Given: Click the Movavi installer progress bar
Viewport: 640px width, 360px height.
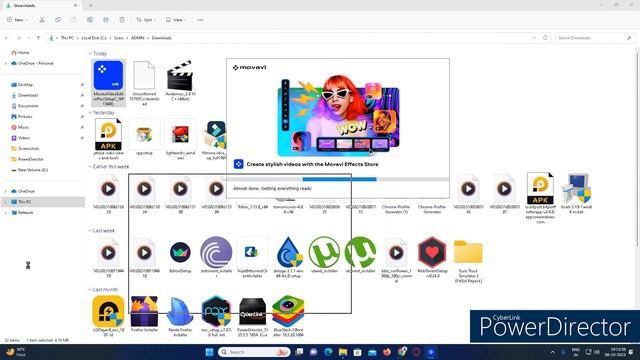Looking at the screenshot, I should [338, 179].
